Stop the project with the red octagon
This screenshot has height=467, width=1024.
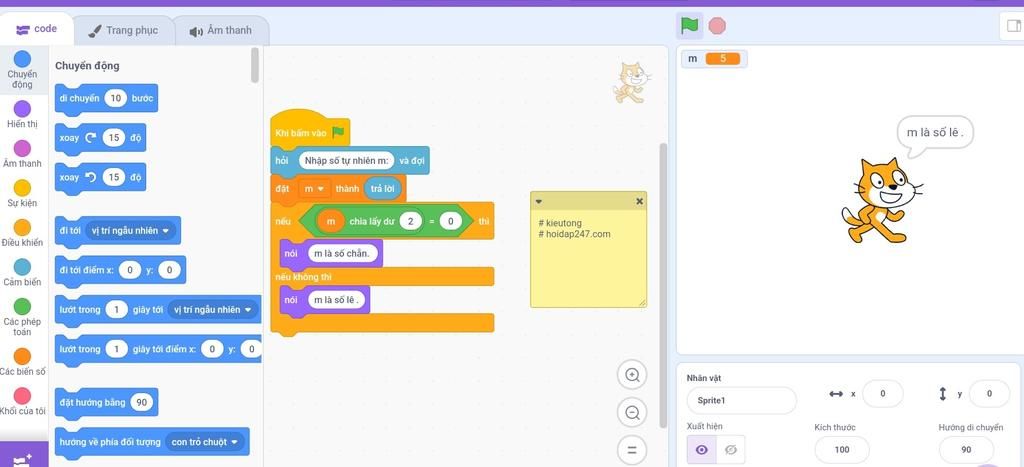click(x=717, y=25)
